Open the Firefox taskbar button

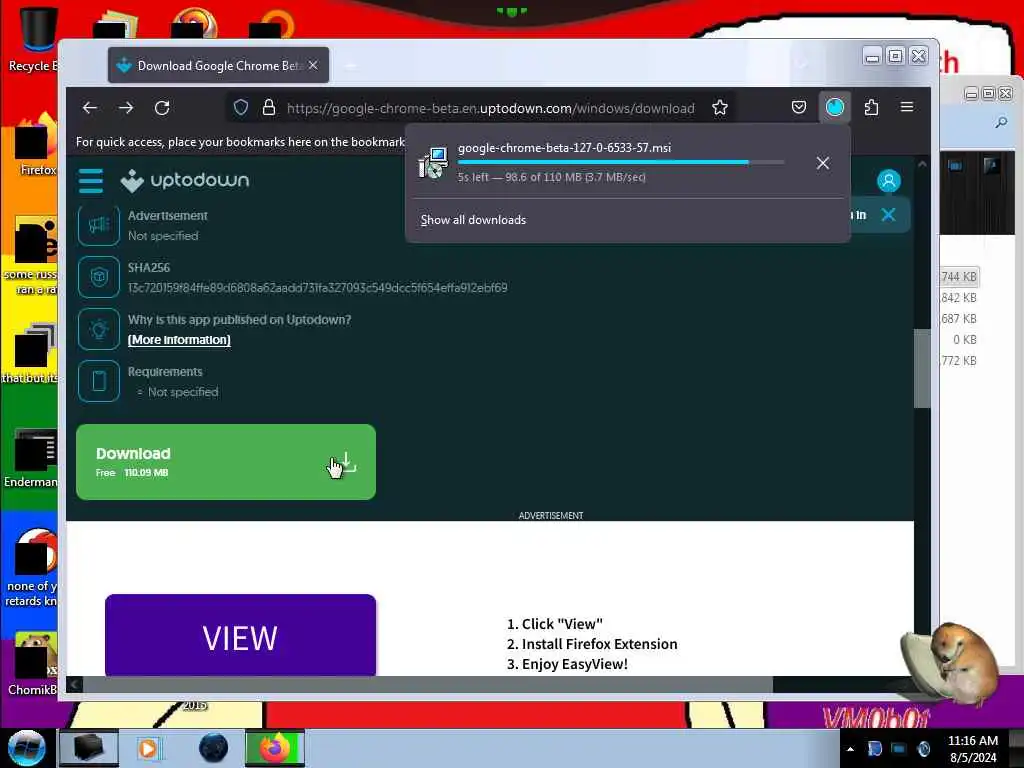[x=274, y=748]
